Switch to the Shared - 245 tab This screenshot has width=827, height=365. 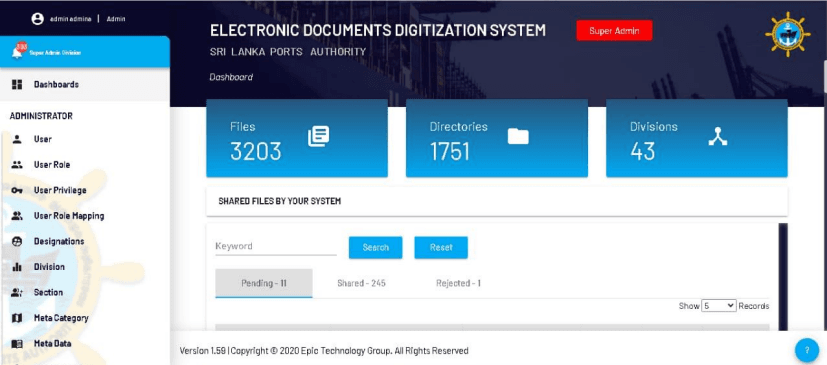pos(361,283)
